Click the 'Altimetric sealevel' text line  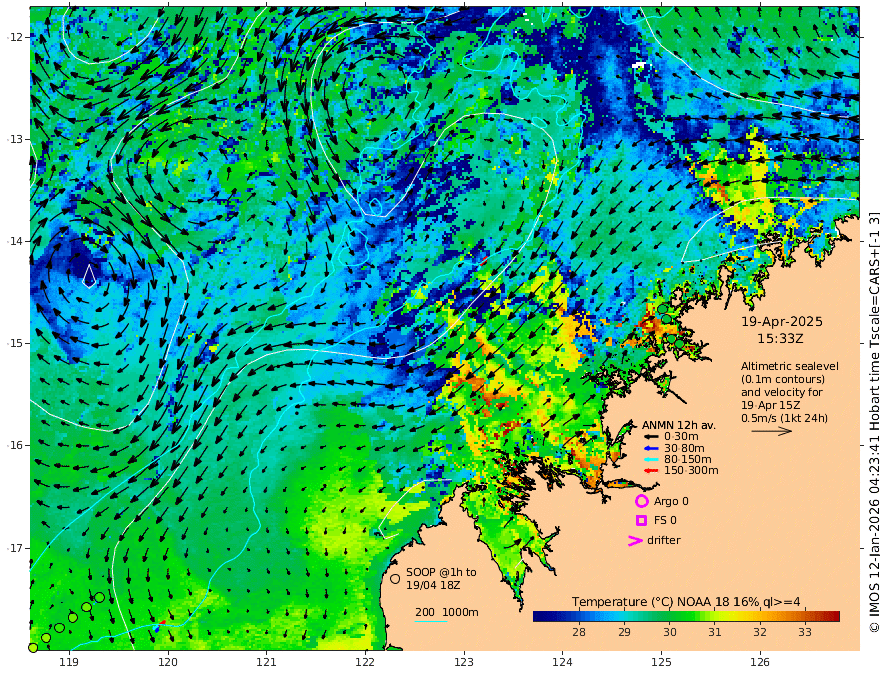(x=790, y=366)
